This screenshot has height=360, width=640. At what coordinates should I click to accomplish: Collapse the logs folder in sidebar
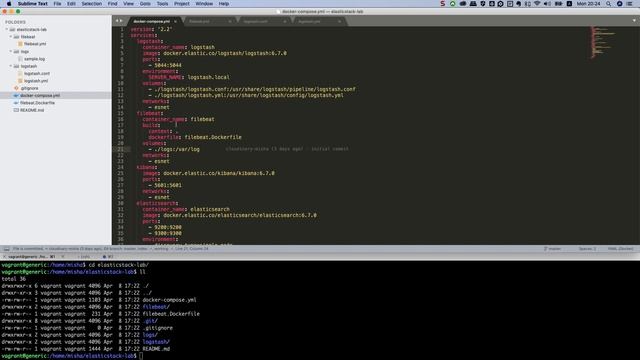pos(11,51)
